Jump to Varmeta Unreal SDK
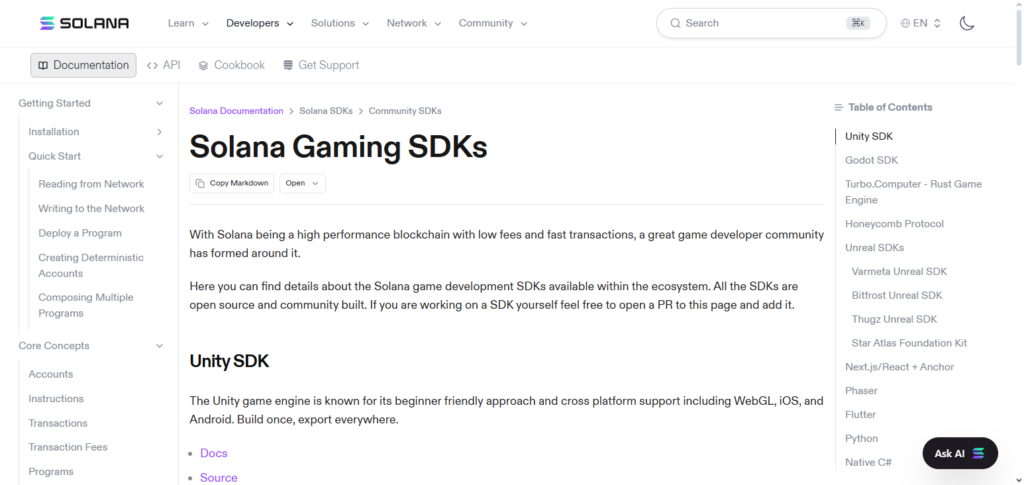 899,272
